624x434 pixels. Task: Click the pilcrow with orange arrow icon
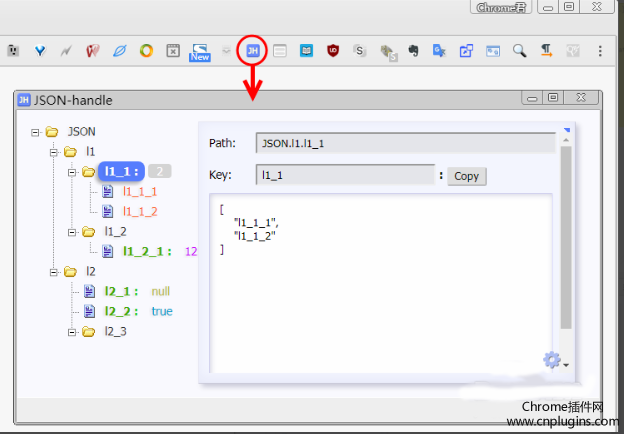pyautogui.click(x=546, y=51)
